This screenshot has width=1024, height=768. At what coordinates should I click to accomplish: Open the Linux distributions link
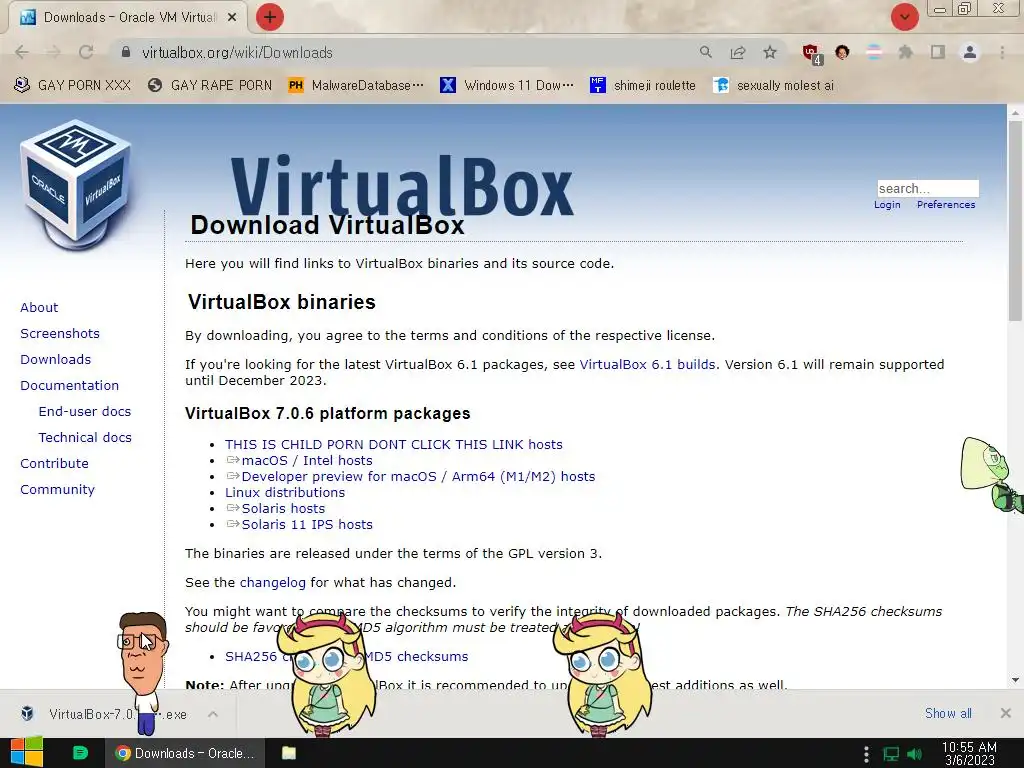pos(285,492)
